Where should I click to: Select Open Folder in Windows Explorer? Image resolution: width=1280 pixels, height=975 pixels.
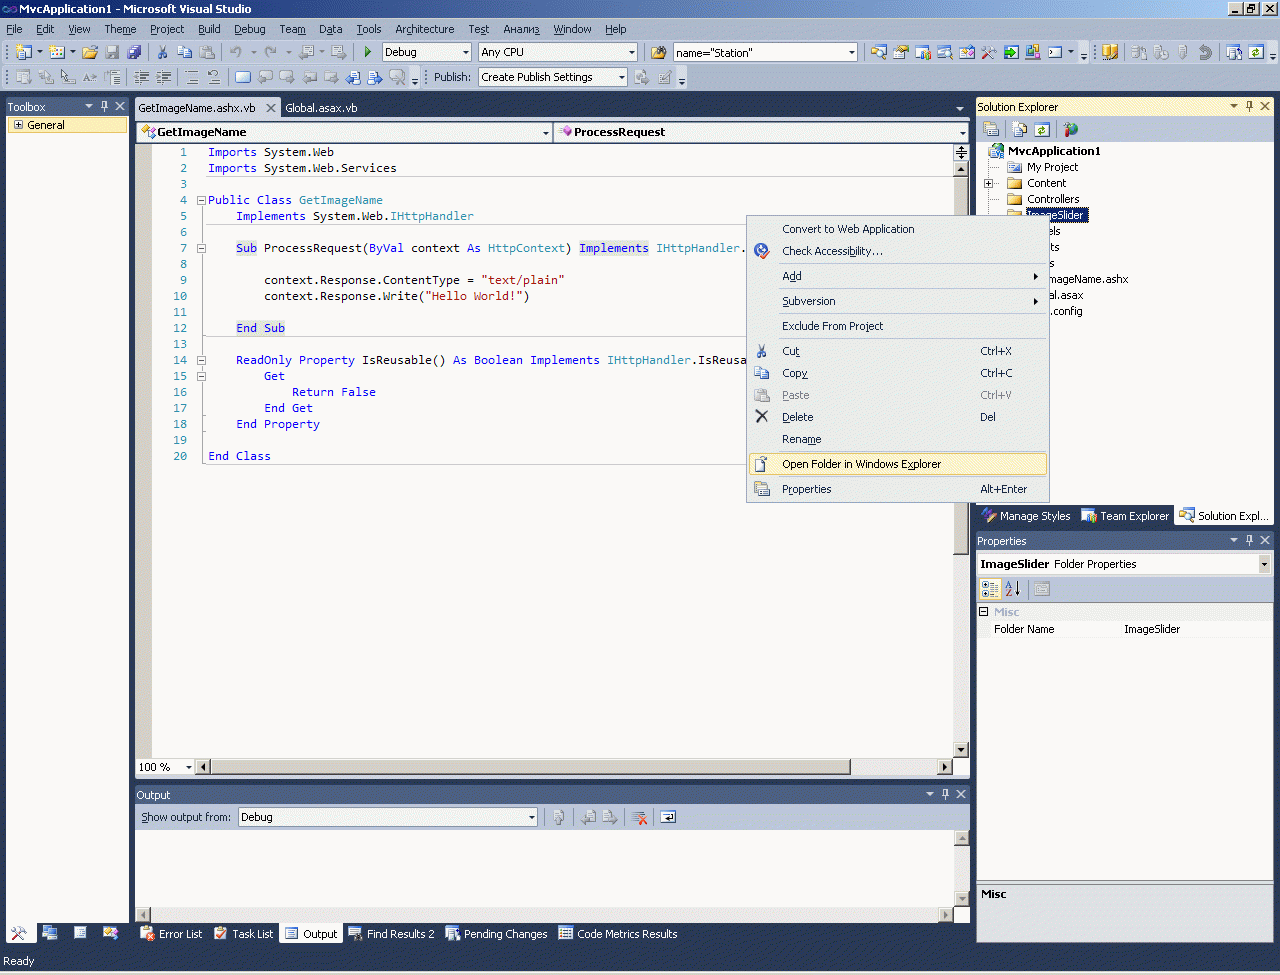click(x=861, y=464)
